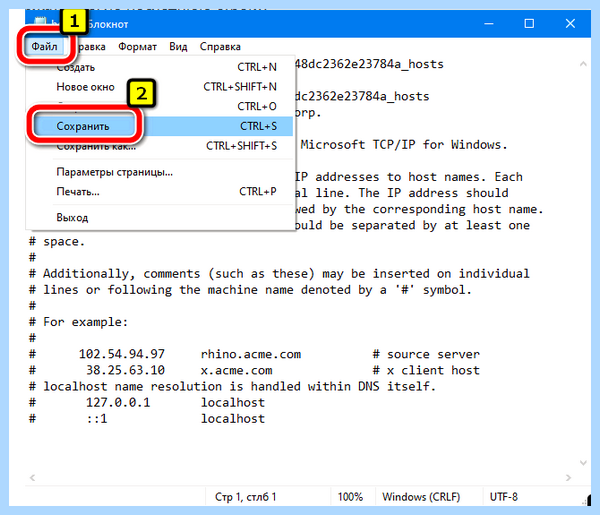Click the localhost name resolution line
600x515 pixels.
pyautogui.click(x=233, y=386)
